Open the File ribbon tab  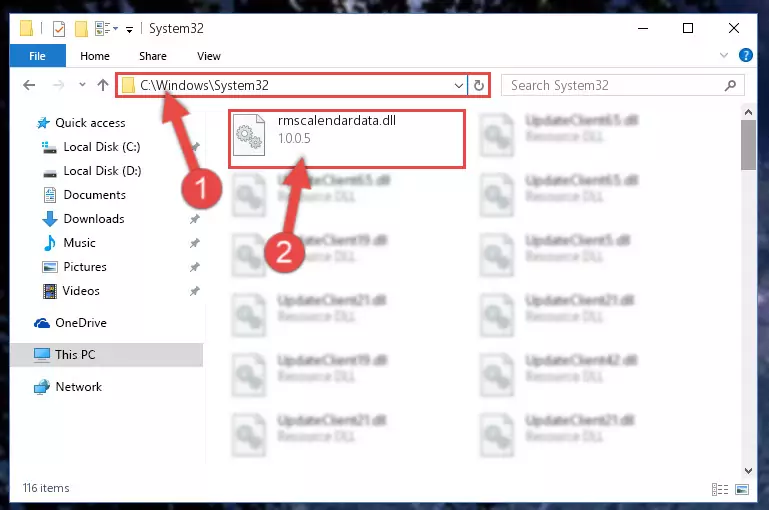37,56
